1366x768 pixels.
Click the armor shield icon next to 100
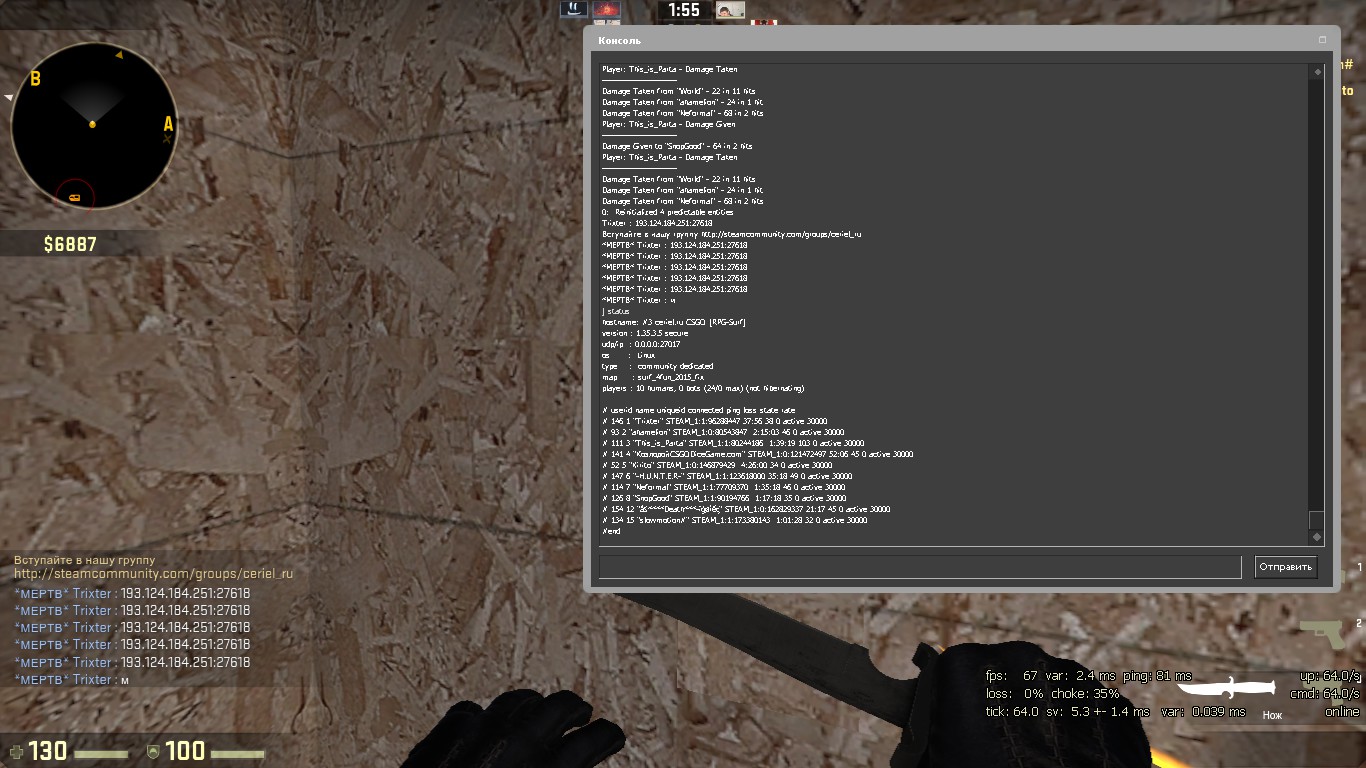coord(153,751)
